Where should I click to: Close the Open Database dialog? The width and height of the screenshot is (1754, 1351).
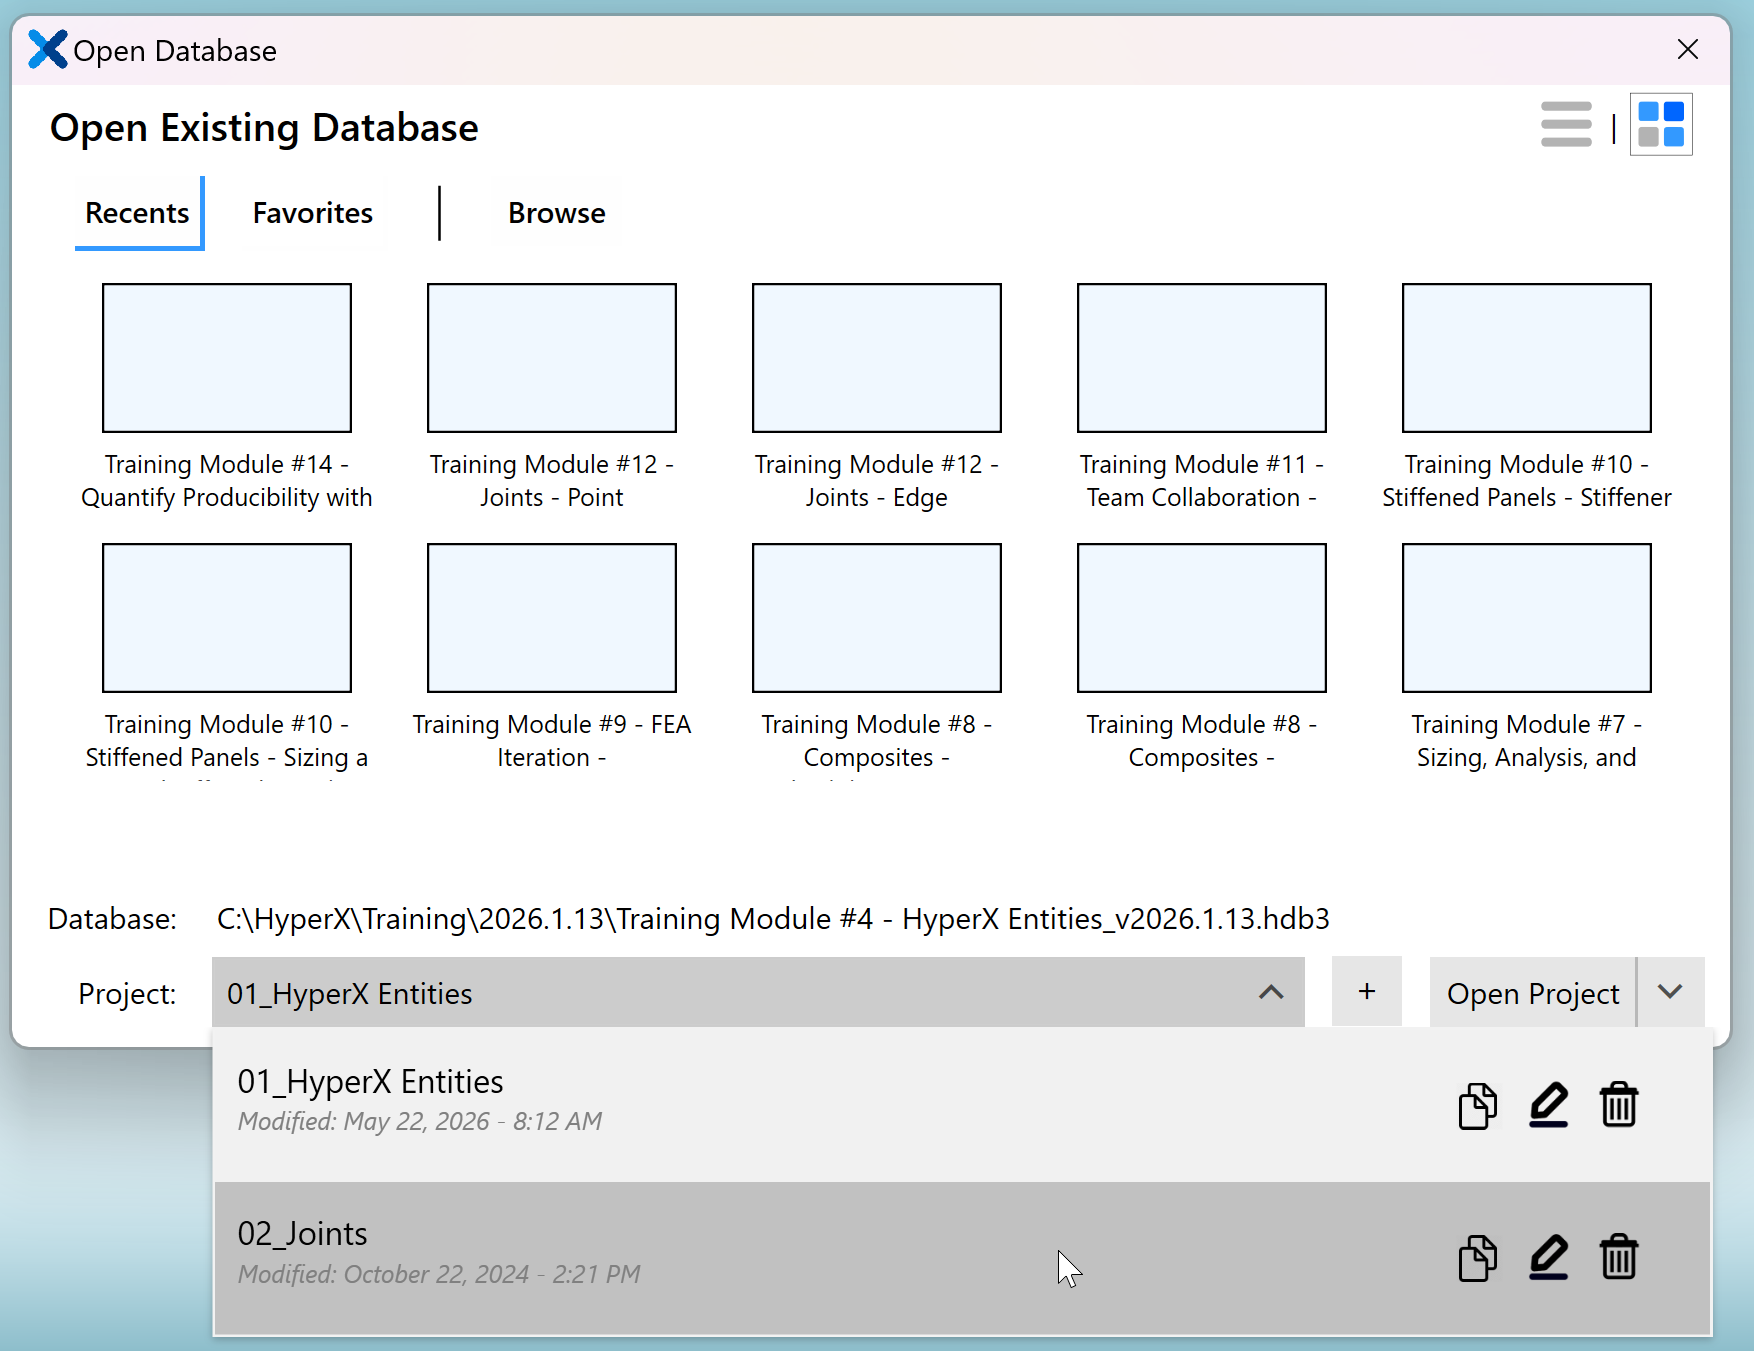tap(1688, 49)
